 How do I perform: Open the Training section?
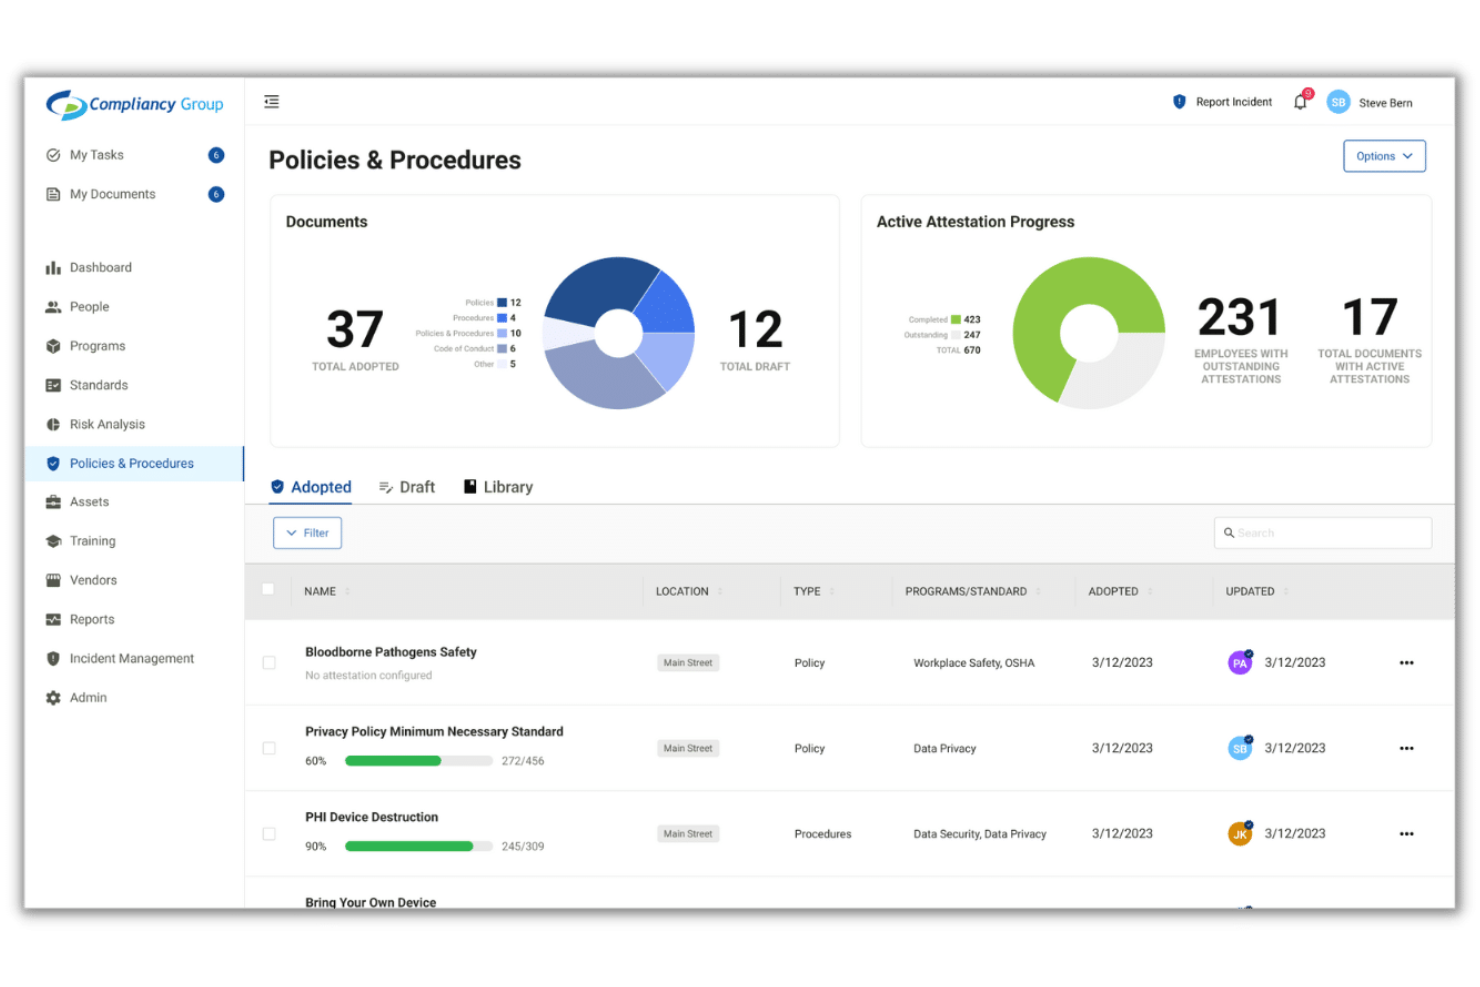tap(92, 540)
